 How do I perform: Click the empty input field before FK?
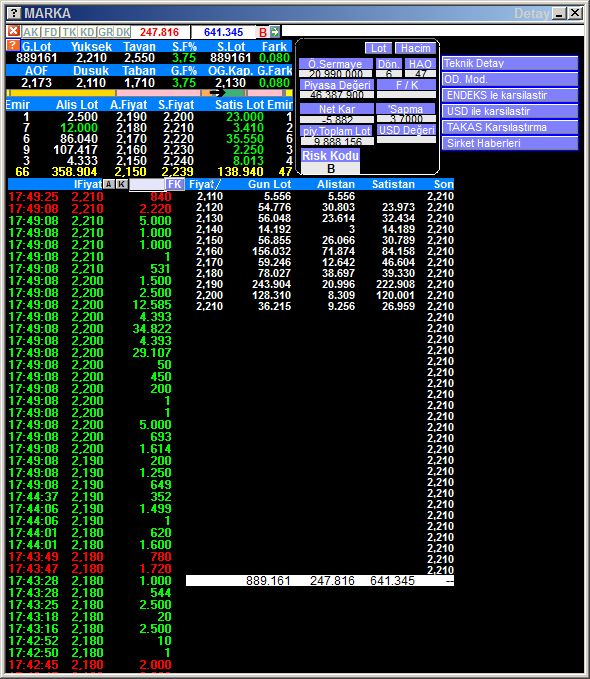147,184
